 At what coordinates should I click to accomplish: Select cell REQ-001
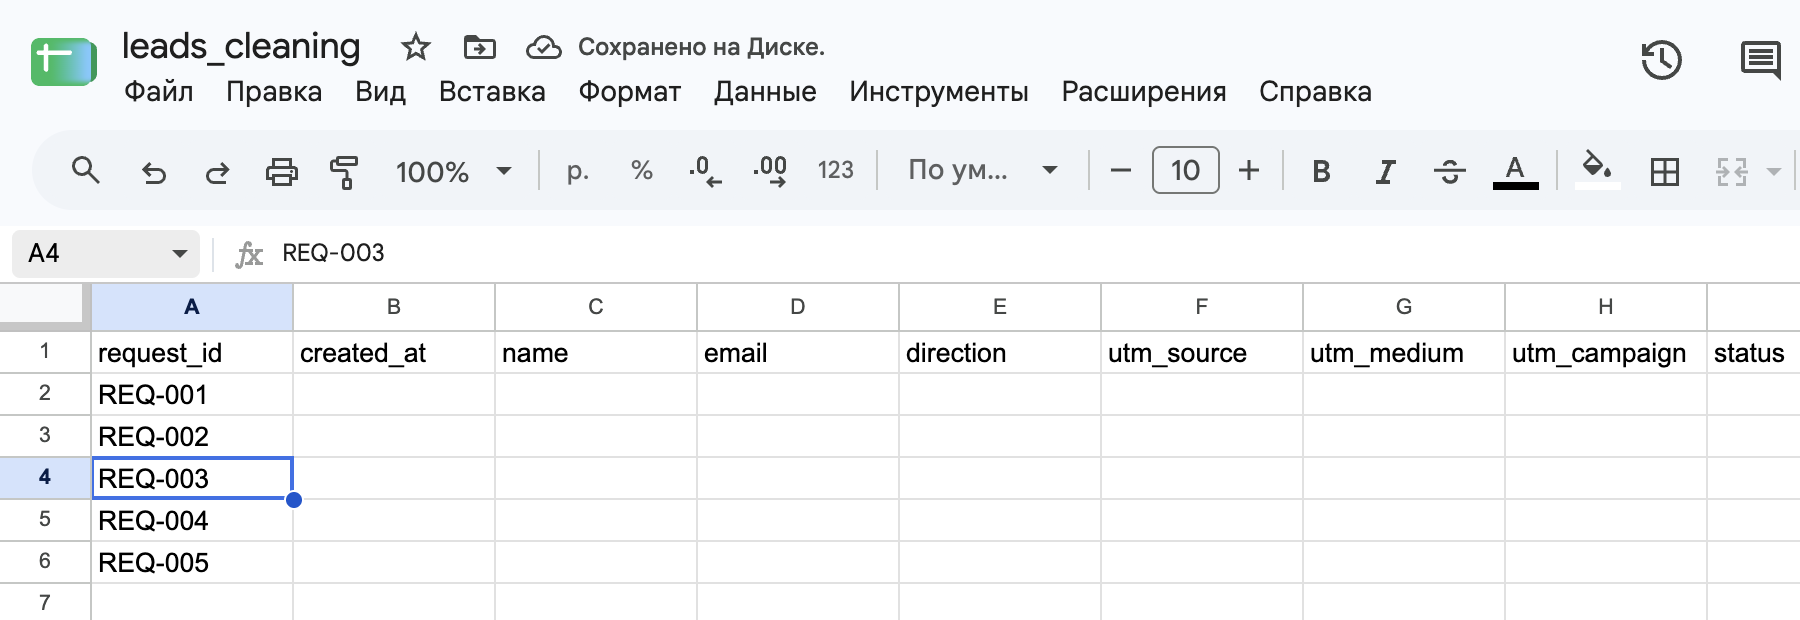(192, 395)
